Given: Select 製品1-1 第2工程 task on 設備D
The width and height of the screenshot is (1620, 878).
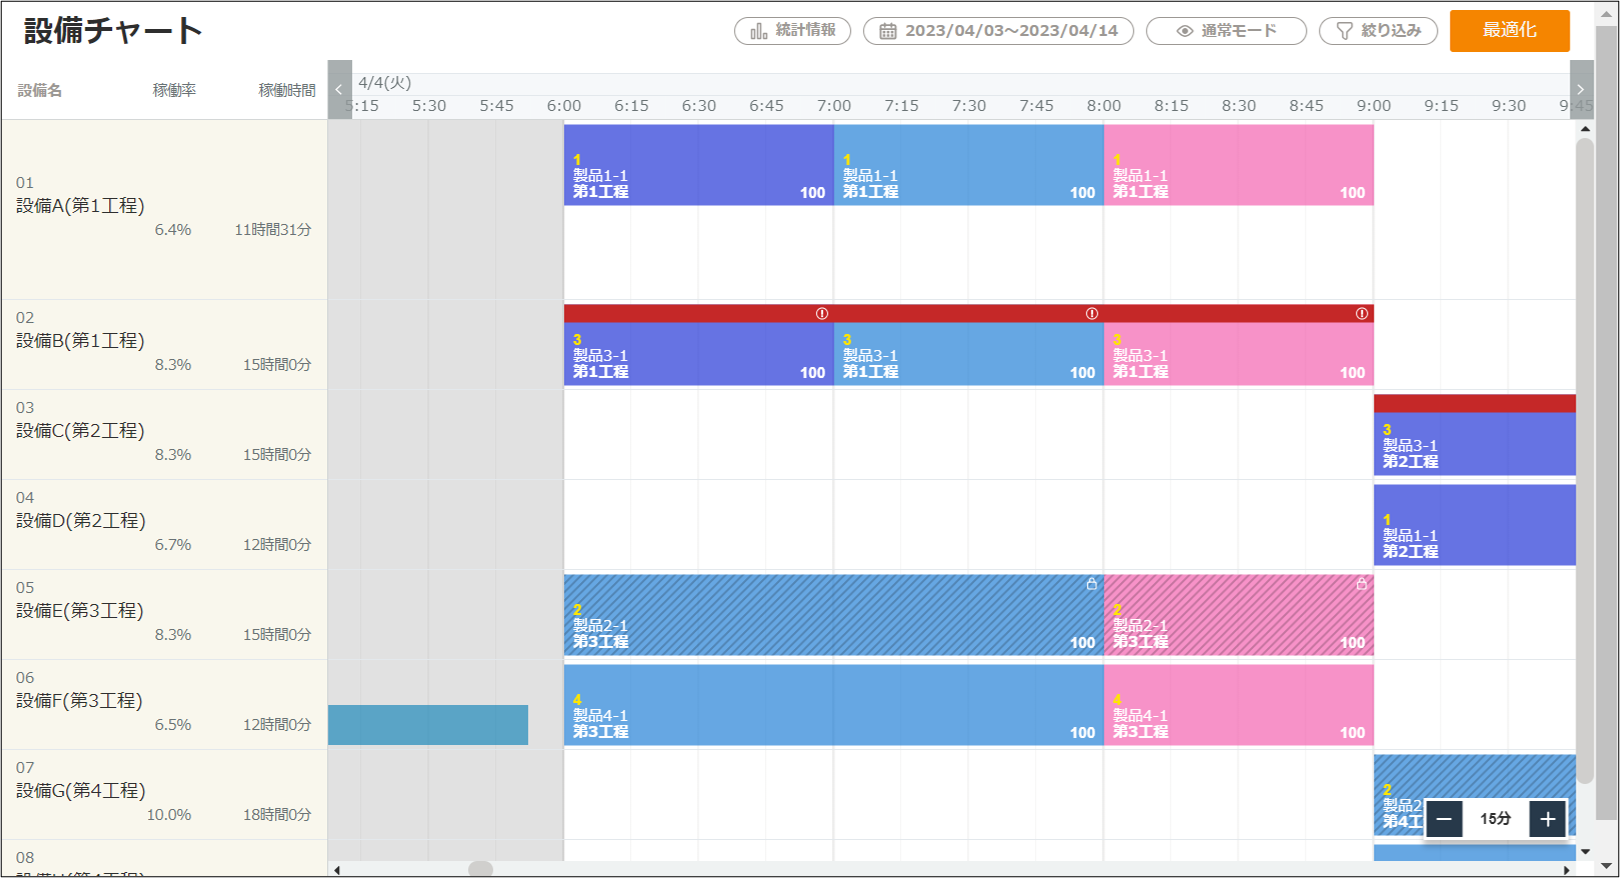Looking at the screenshot, I should coord(1475,525).
